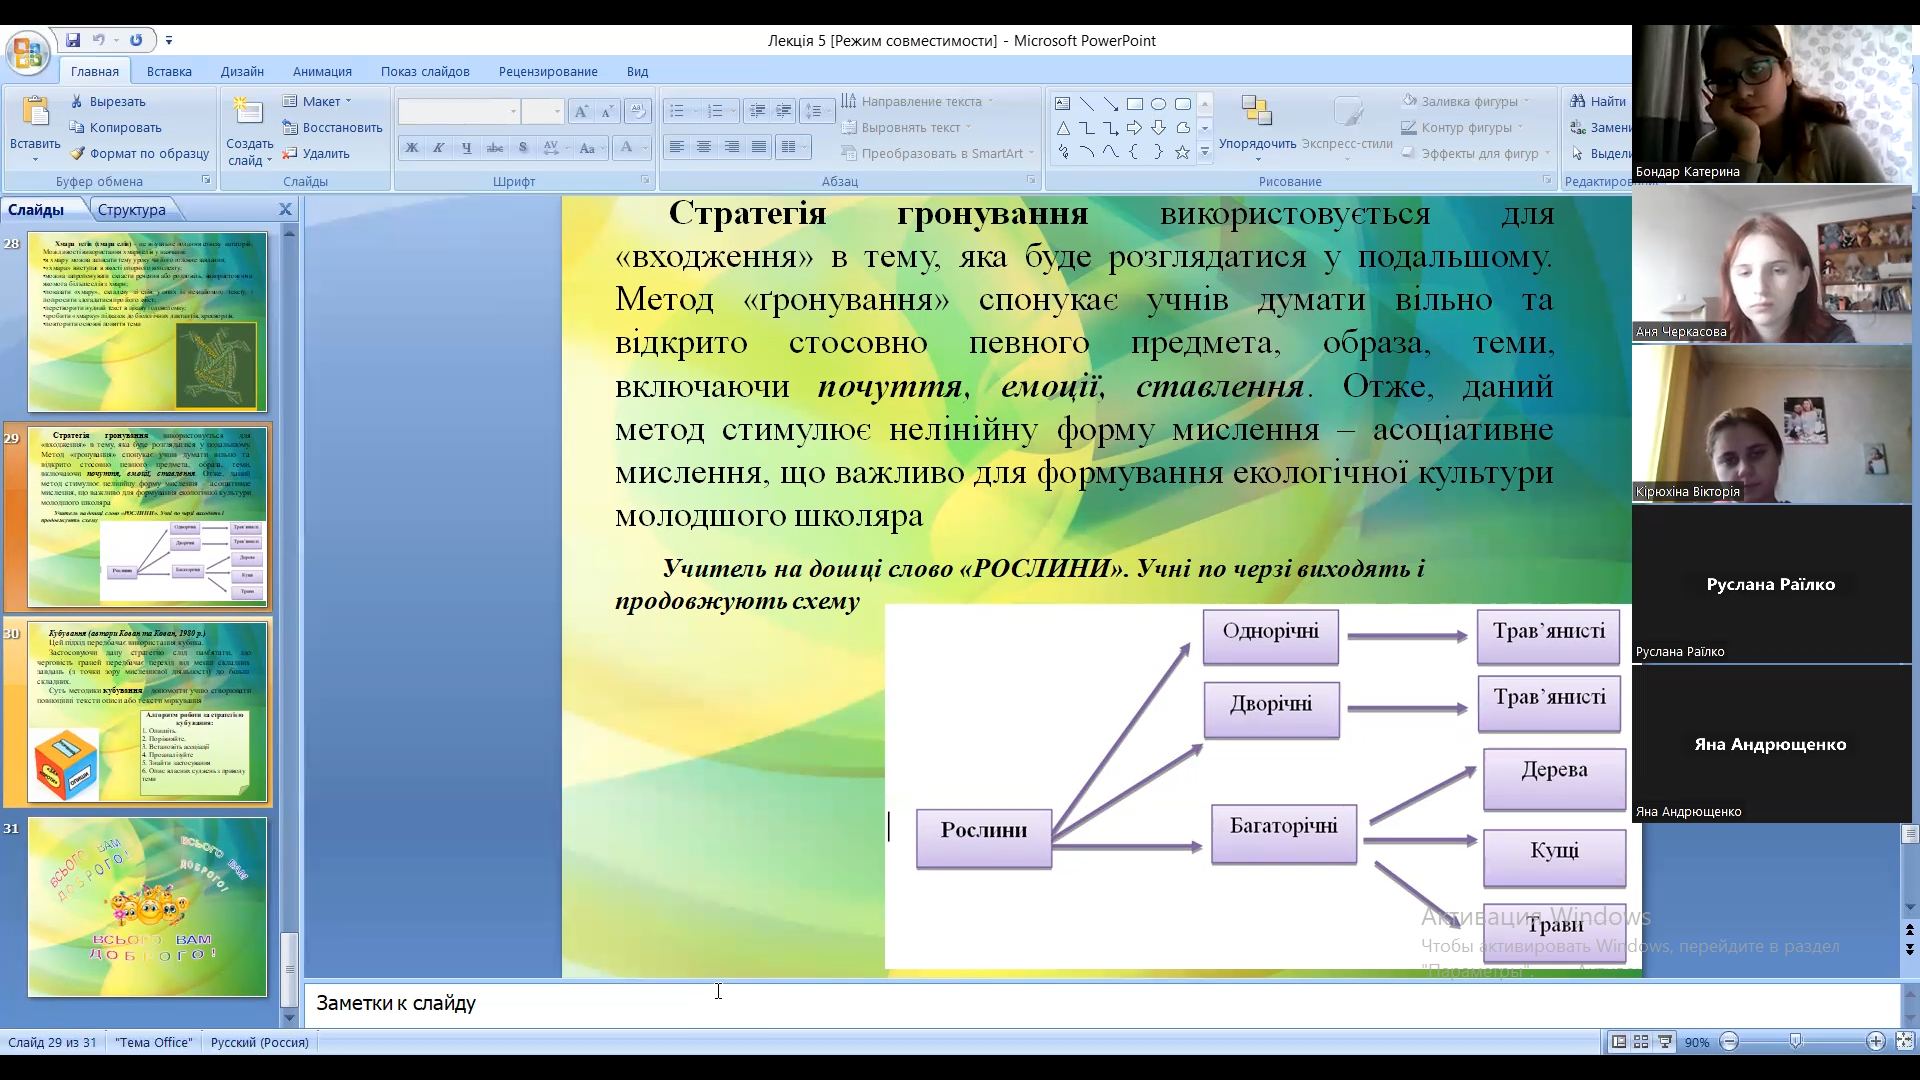
Task: Open the font name combo box
Action: tap(459, 111)
